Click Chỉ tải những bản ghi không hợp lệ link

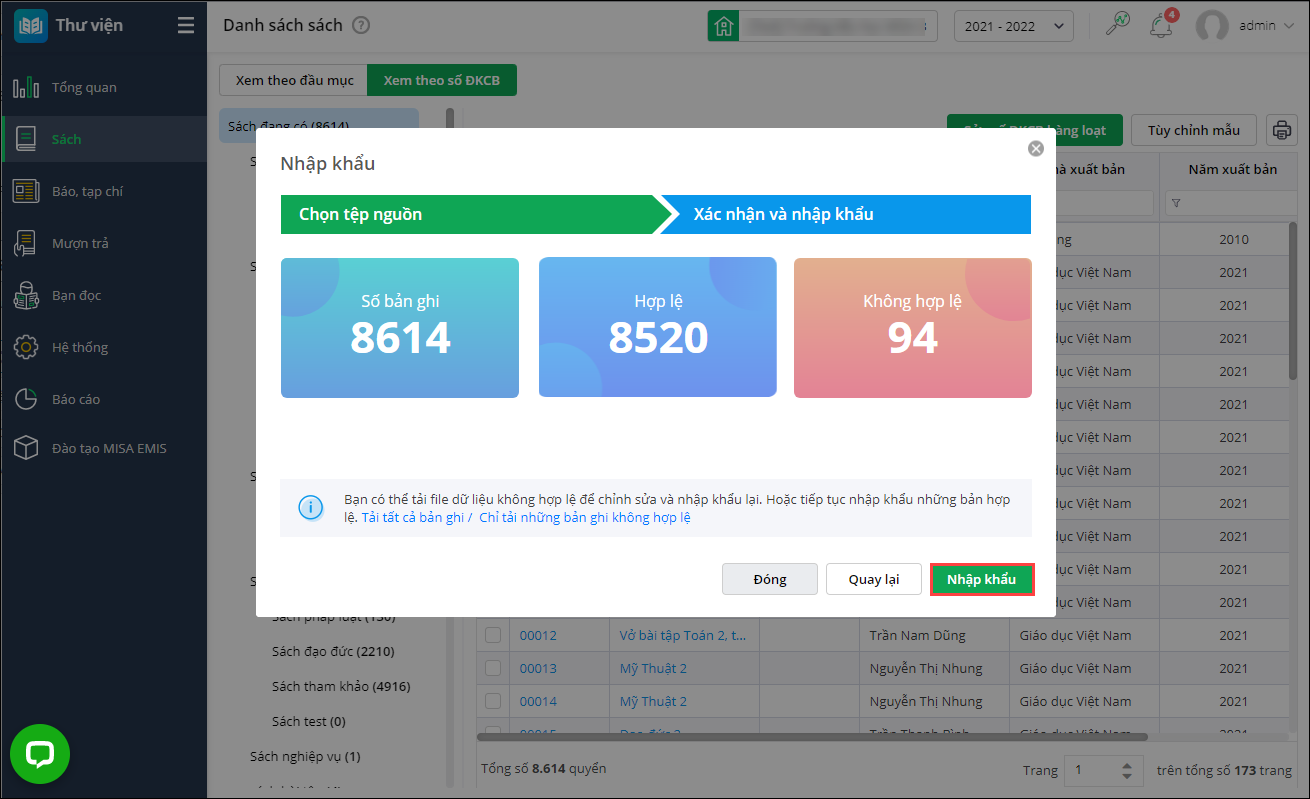click(585, 518)
